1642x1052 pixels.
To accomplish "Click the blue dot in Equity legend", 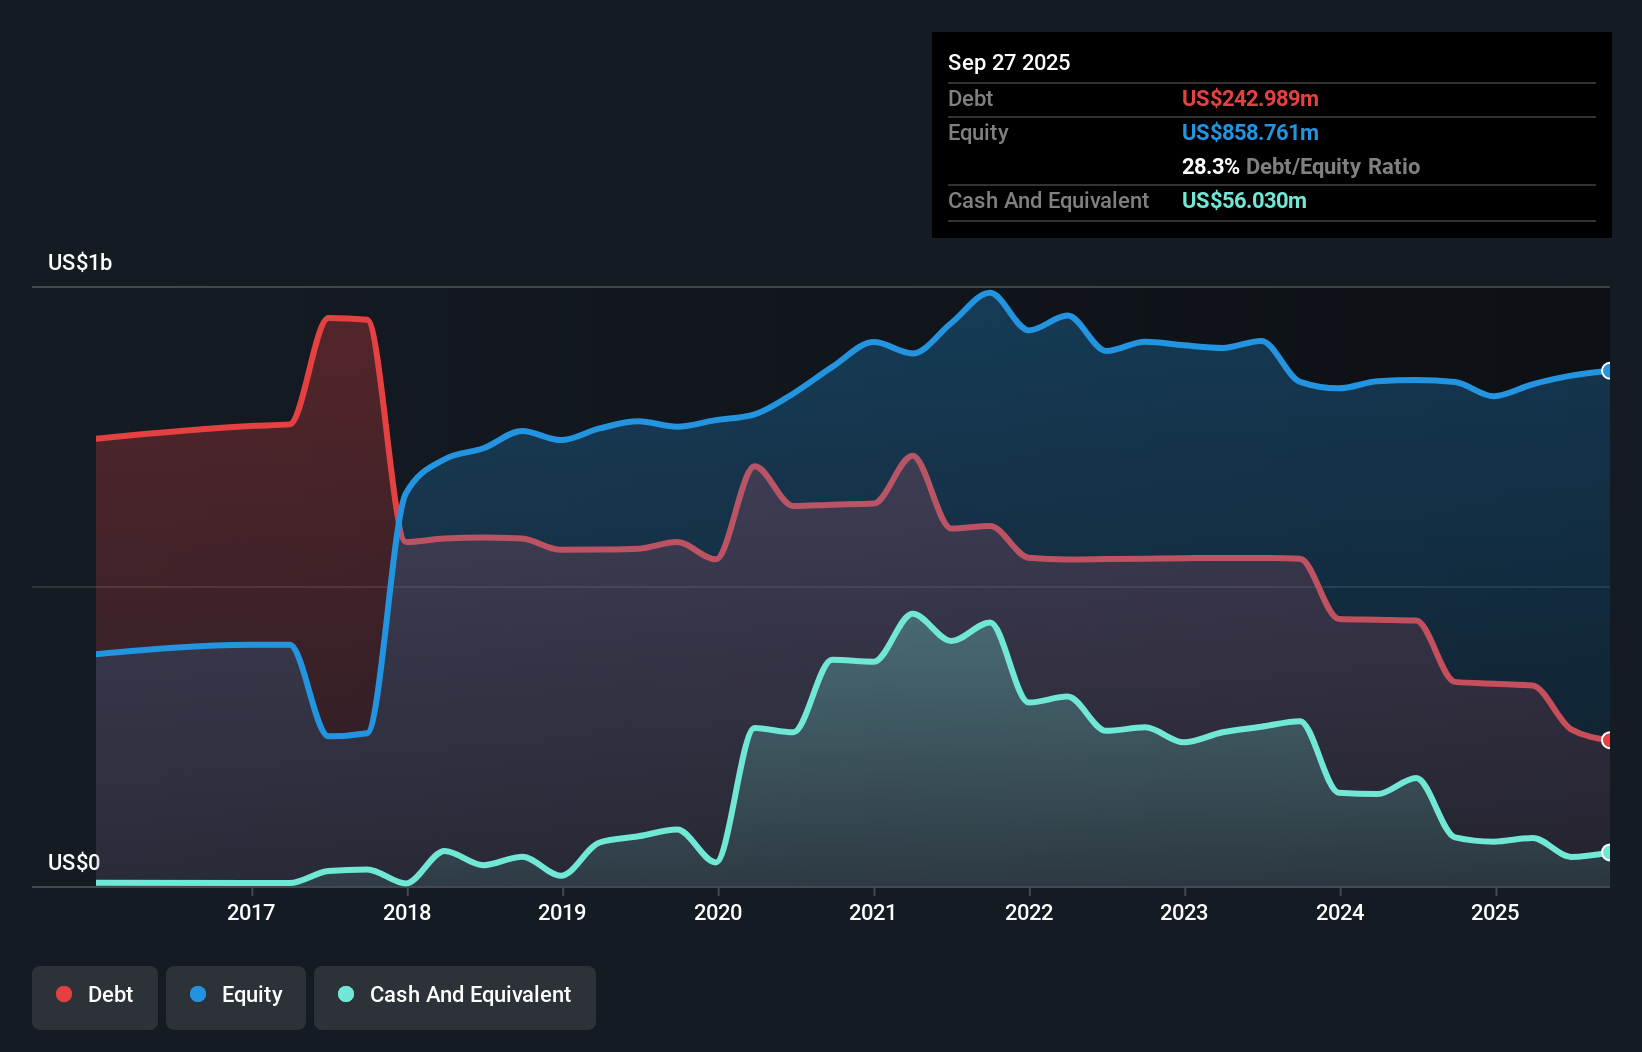I will tap(198, 994).
